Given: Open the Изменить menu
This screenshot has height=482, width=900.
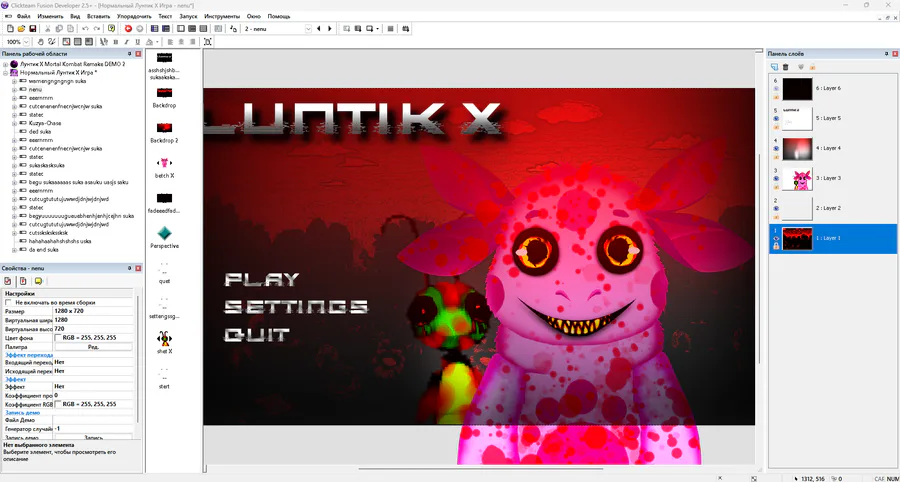Looking at the screenshot, I should click(51, 16).
